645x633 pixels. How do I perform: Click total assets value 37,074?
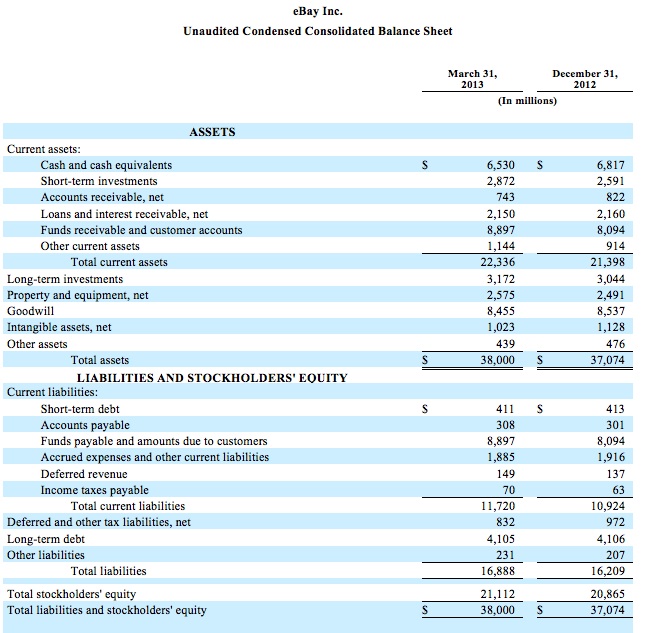click(608, 360)
